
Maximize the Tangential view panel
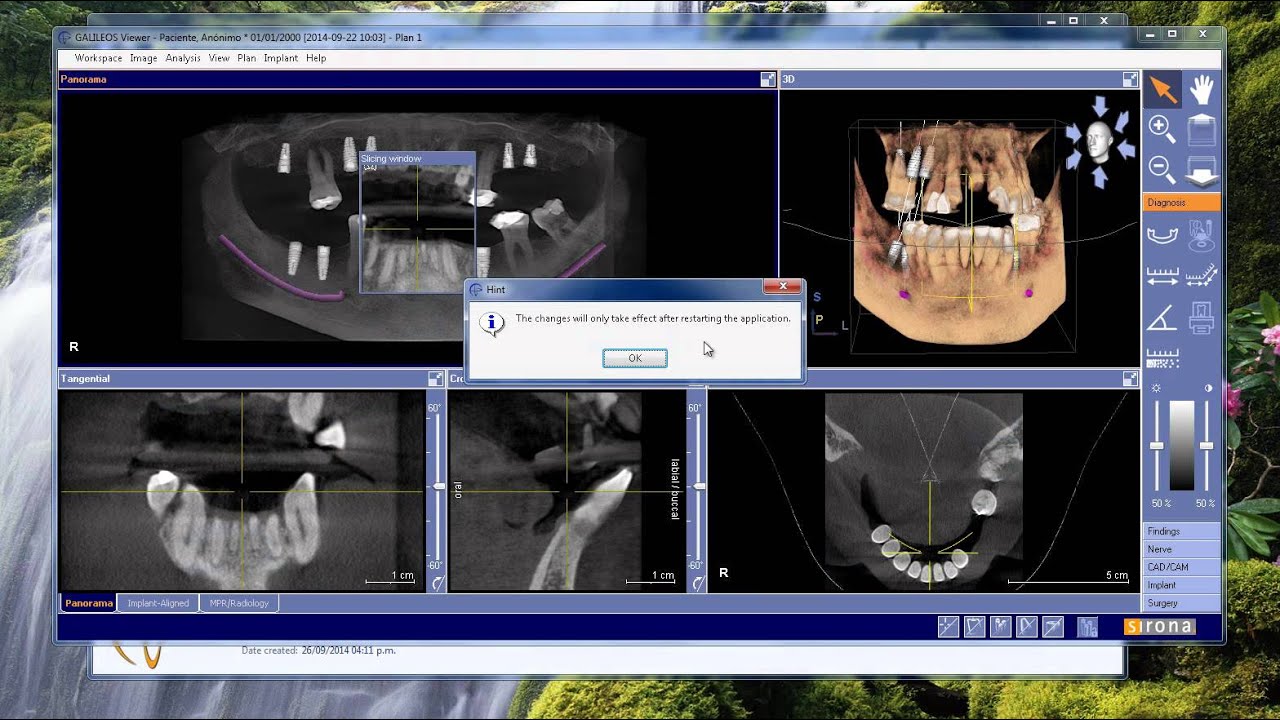click(x=435, y=379)
